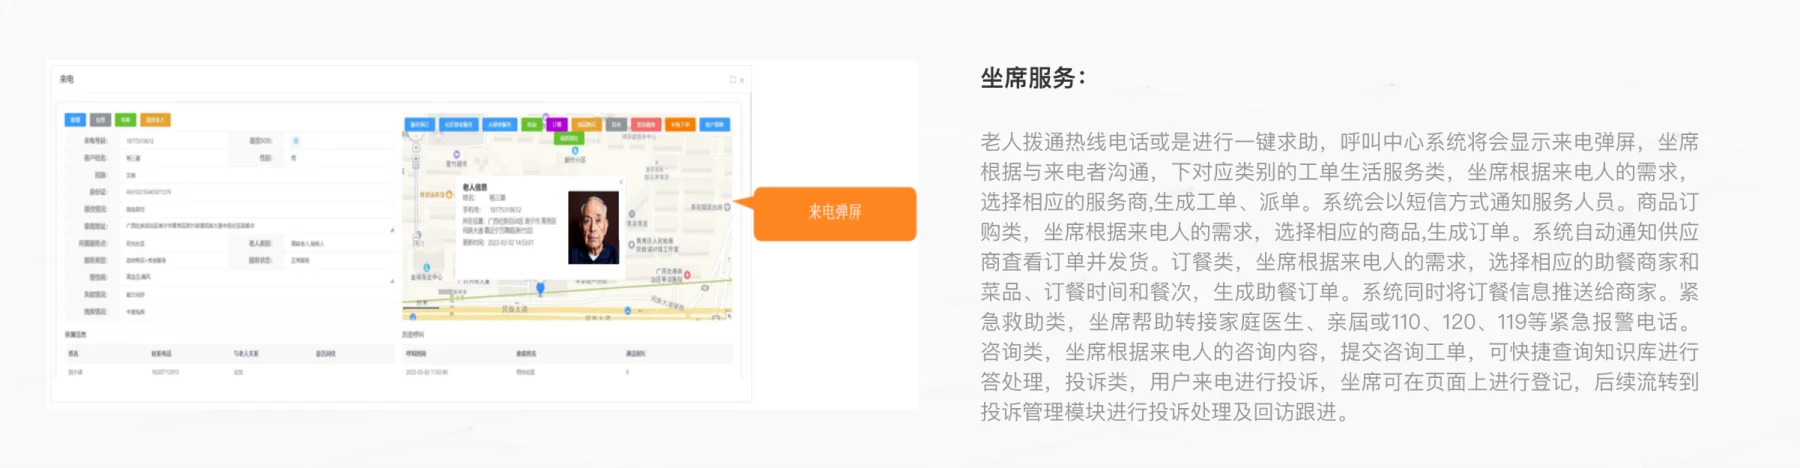
Task: Click the 客户姓名 input field
Action: point(175,158)
